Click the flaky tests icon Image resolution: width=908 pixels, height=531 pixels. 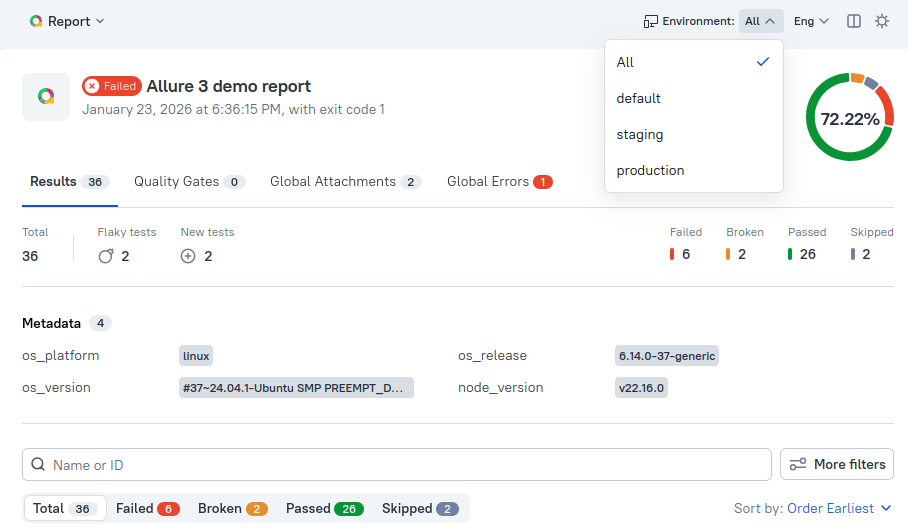click(x=105, y=256)
